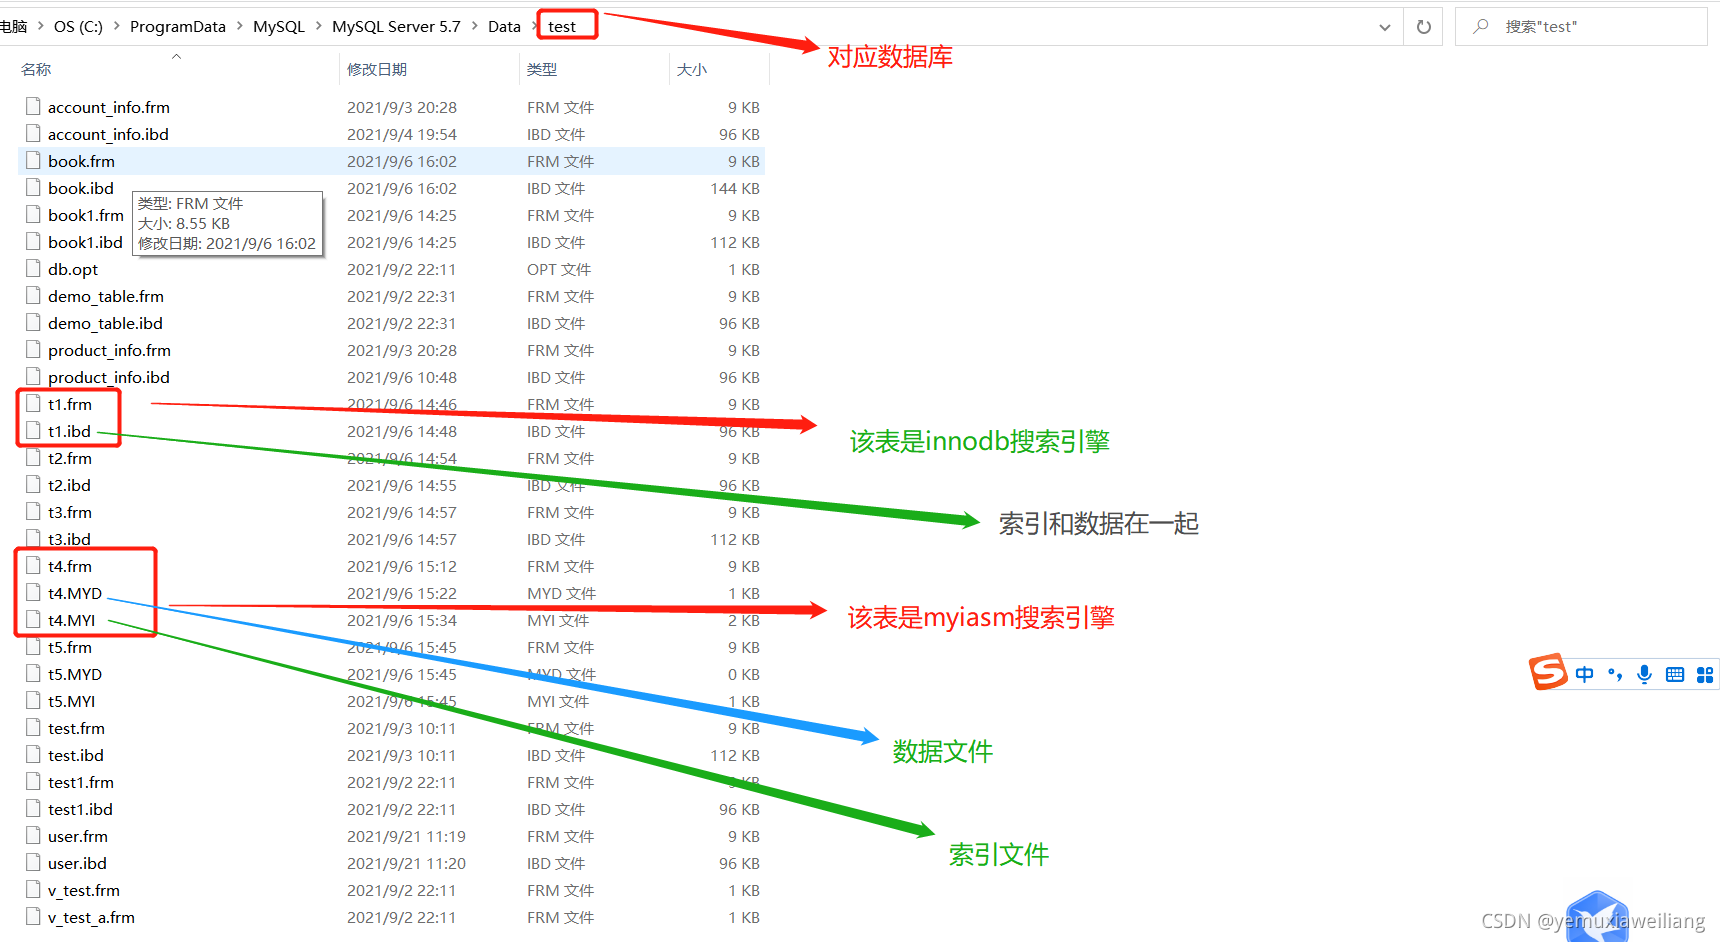Select the t1.ibd file name

coord(69,431)
